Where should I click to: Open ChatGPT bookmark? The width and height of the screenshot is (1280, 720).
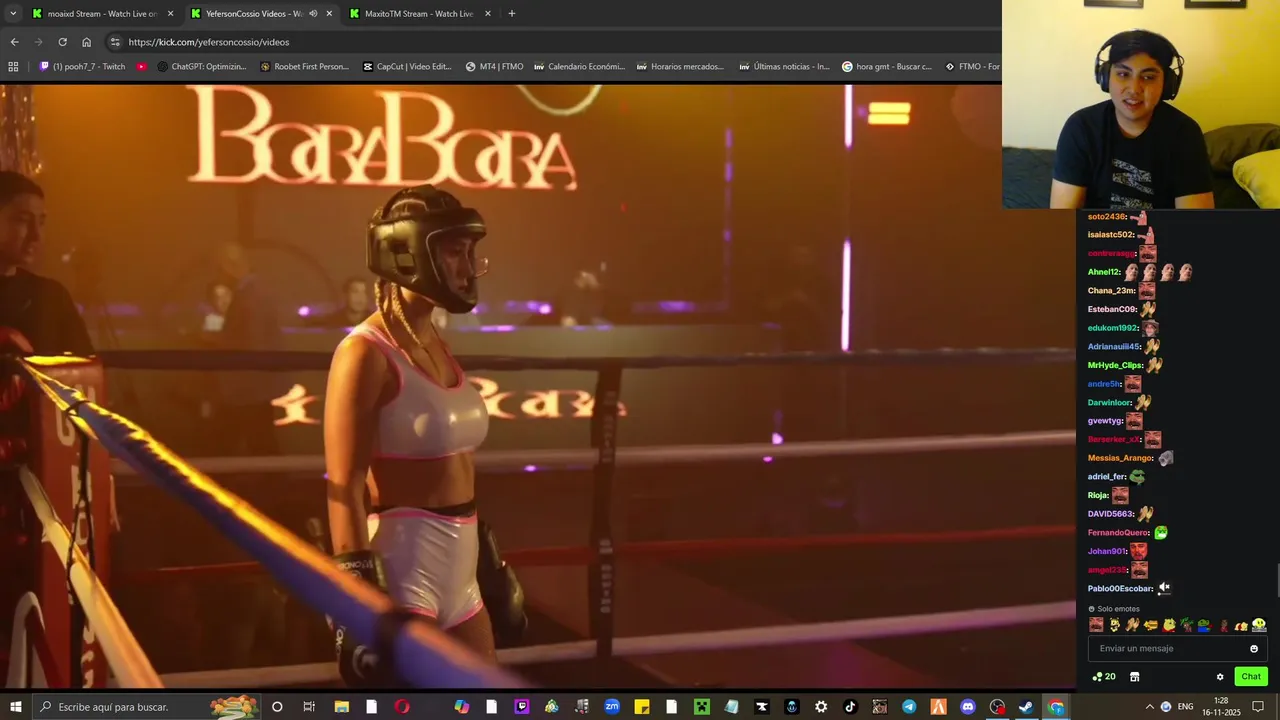coord(203,67)
